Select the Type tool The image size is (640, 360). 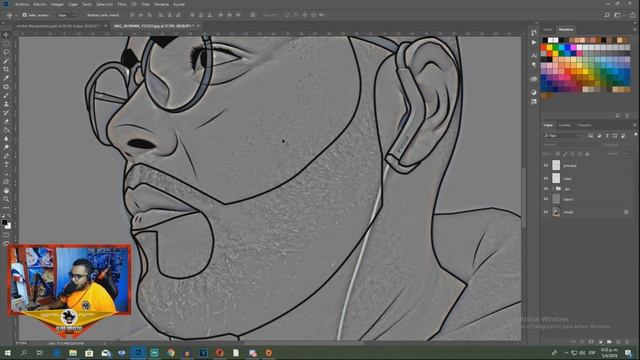(x=6, y=165)
